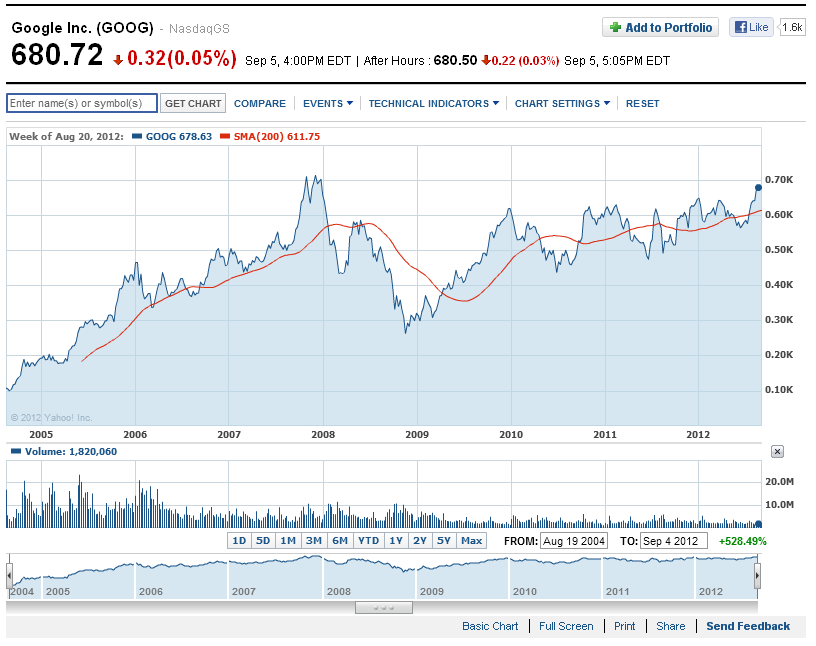Click the After Hours 680.50 price

[455, 60]
